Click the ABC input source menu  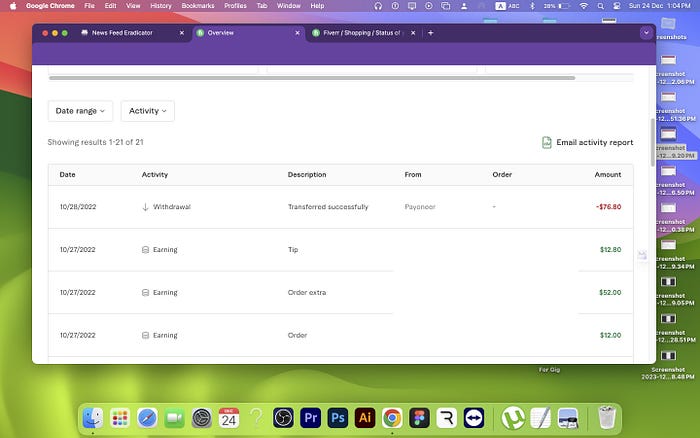(x=508, y=6)
